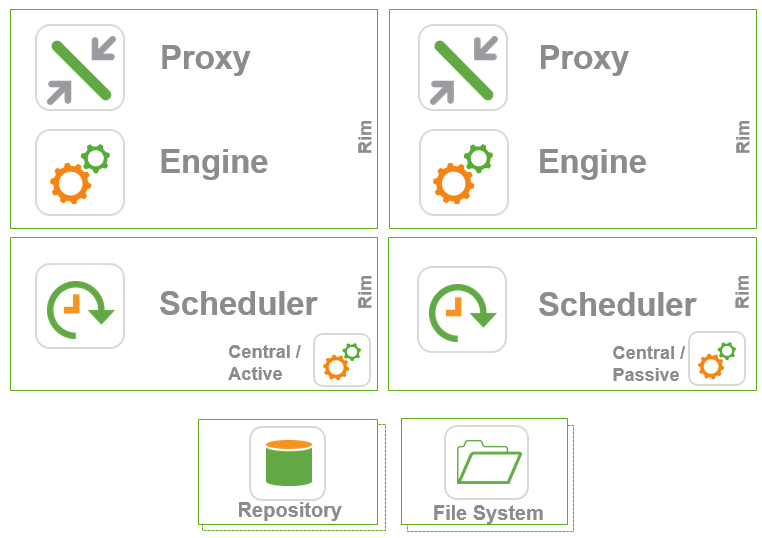Click the Engine label above the Active scheduler
This screenshot has width=762, height=538.
[x=214, y=161]
